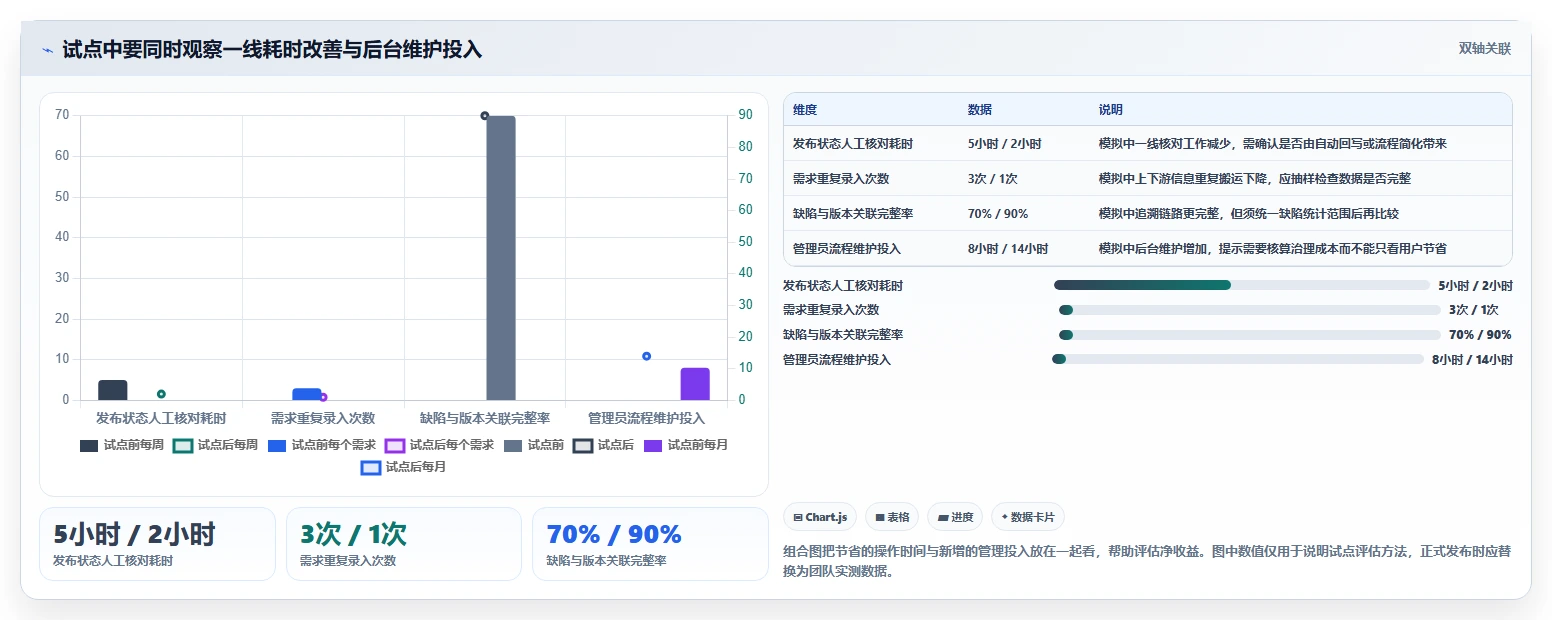Click progress list label 管理员流程维护投入

point(837,360)
